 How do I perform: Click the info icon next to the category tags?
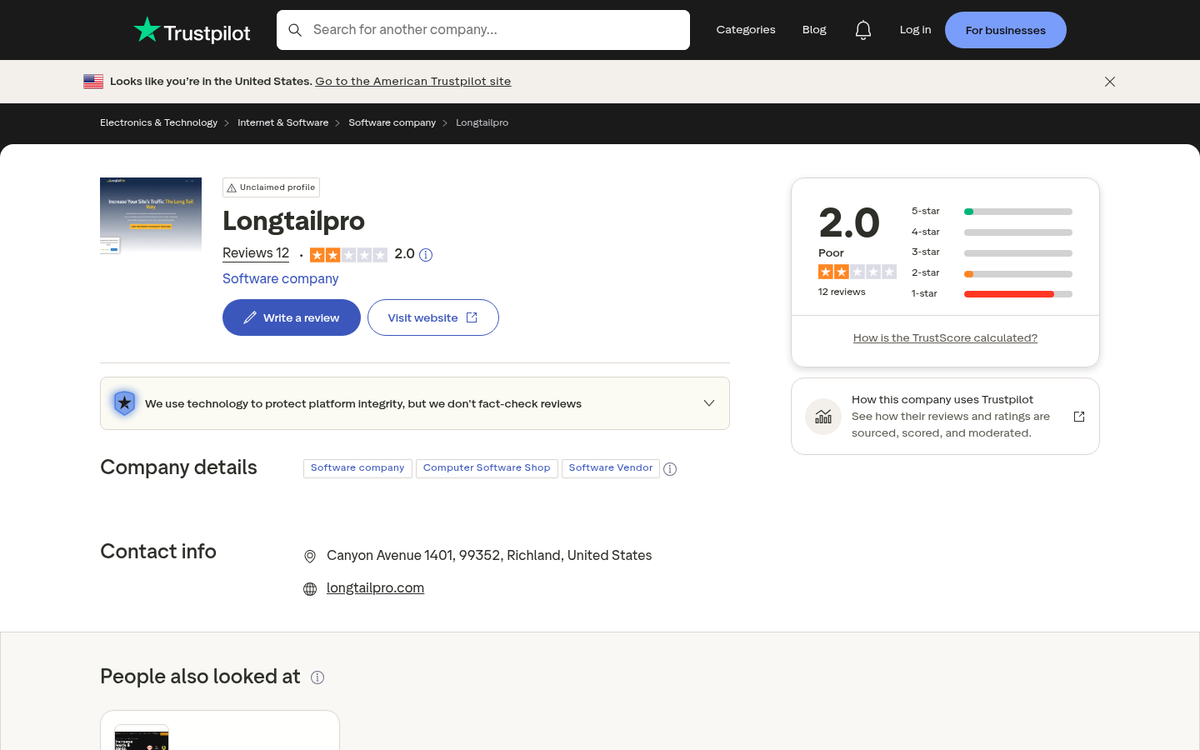[670, 468]
